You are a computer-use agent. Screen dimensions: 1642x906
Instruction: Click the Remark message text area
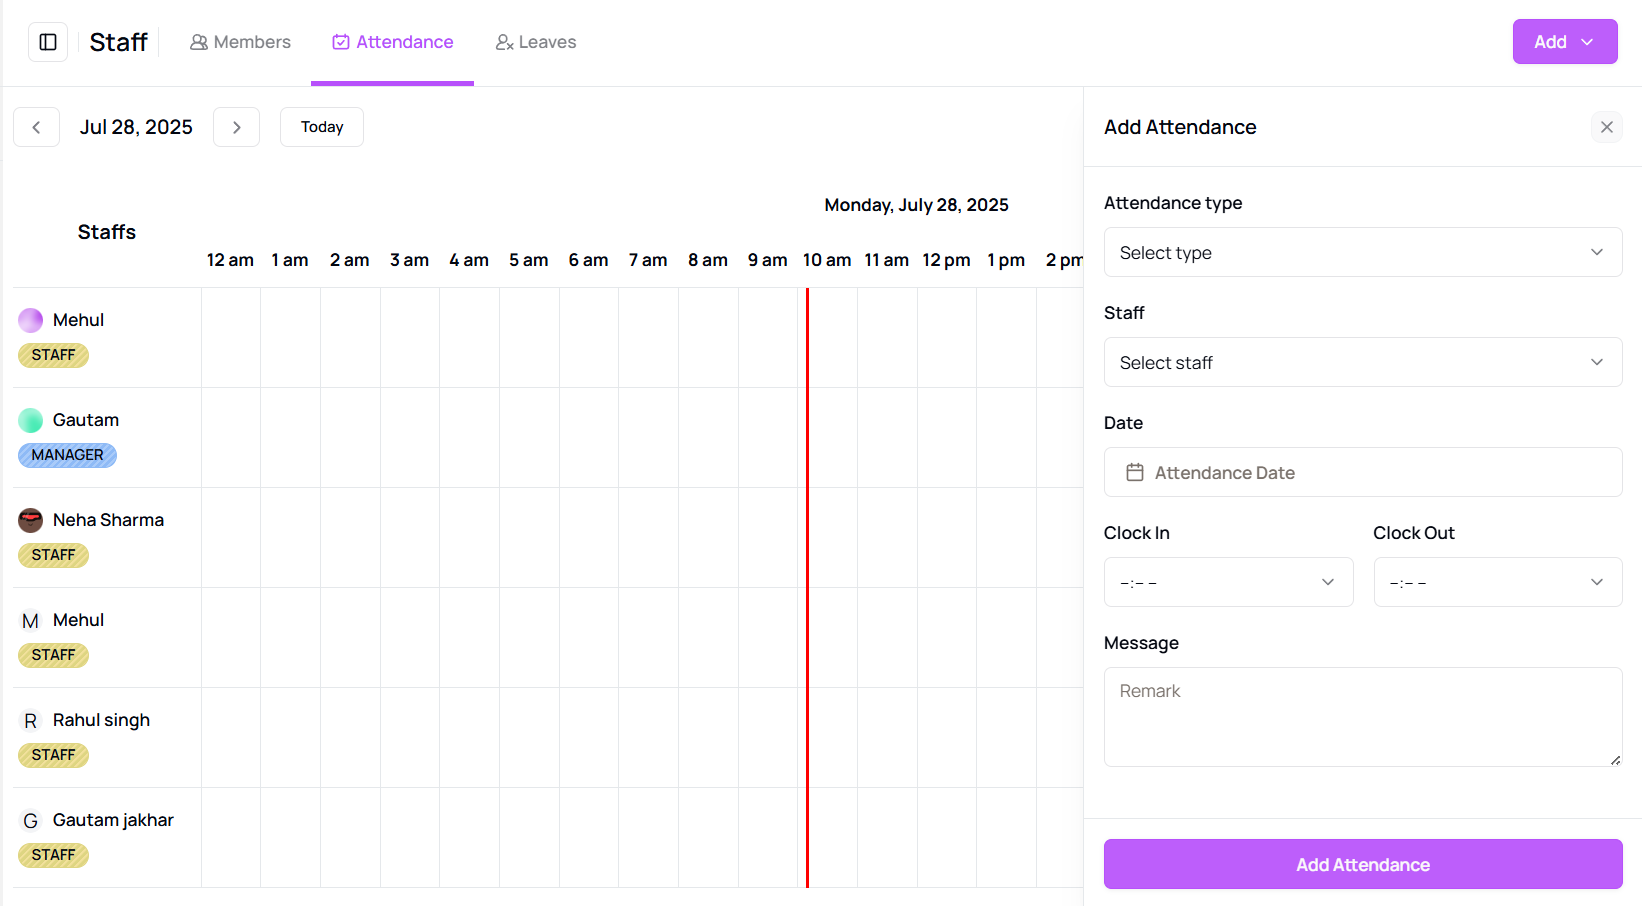[x=1362, y=716]
